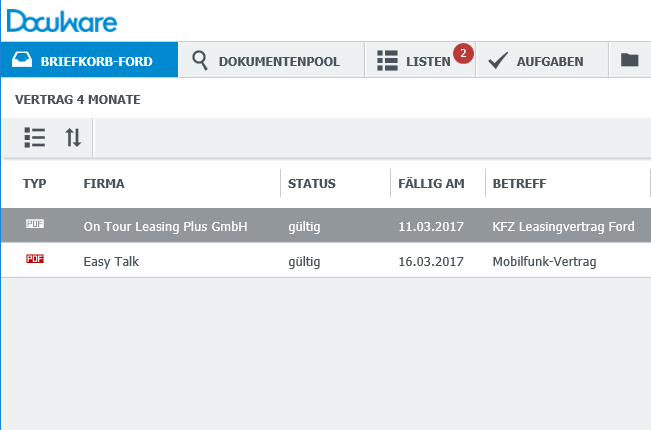Click the gültig status in Easy Talk row
Viewport: 651px width, 430px height.
[x=304, y=262]
